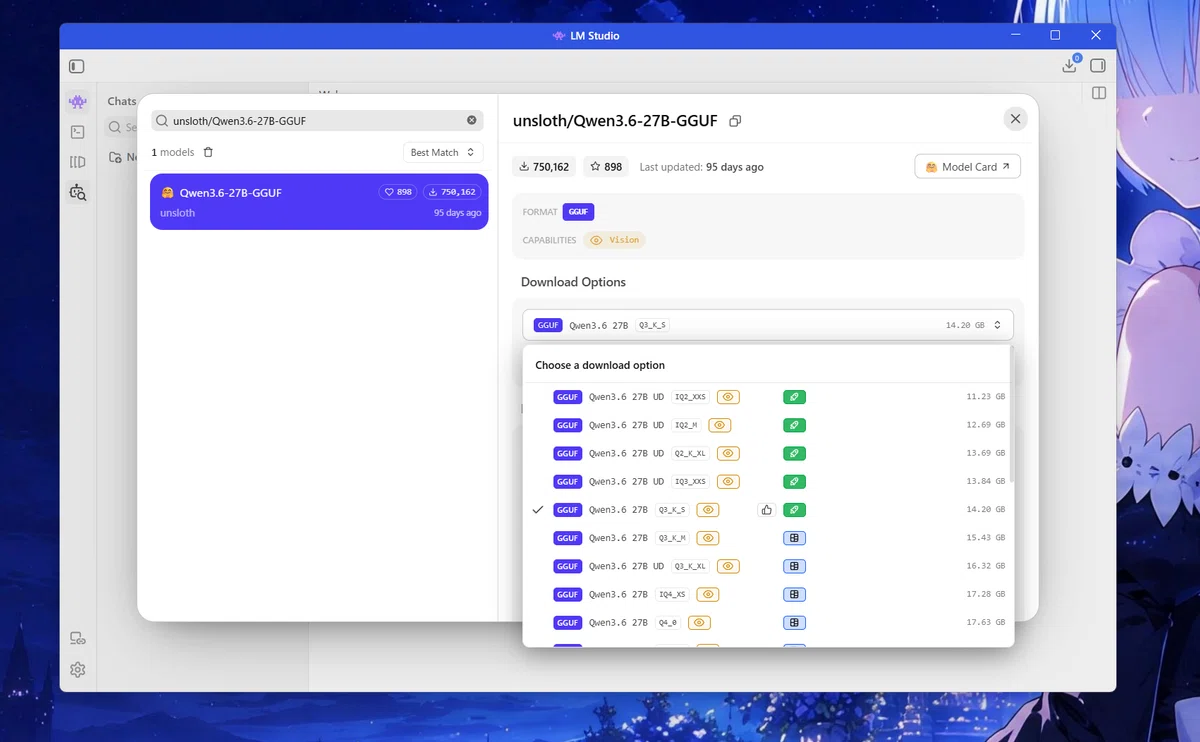Click the vision eye icon in Q2_K_XL row
Screen dimensions: 1200x742
(728, 453)
